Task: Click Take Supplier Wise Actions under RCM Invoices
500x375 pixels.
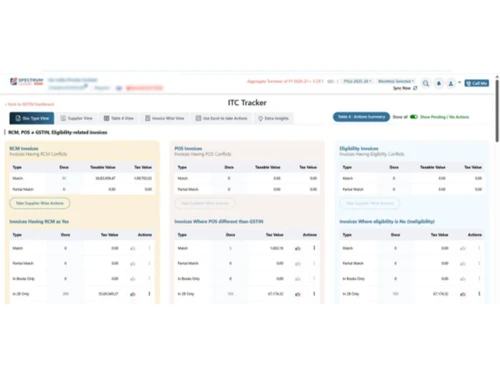Action: (40, 203)
